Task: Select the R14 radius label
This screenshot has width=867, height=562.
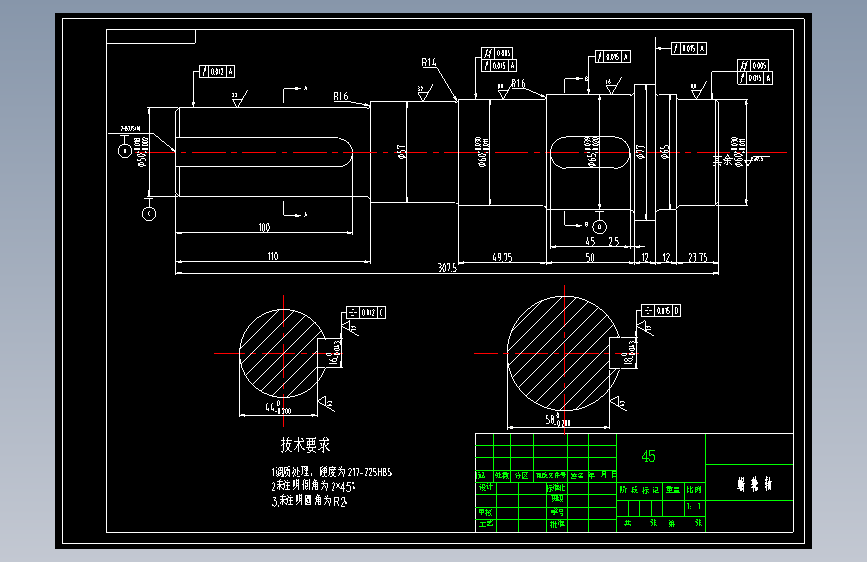Action: point(429,63)
